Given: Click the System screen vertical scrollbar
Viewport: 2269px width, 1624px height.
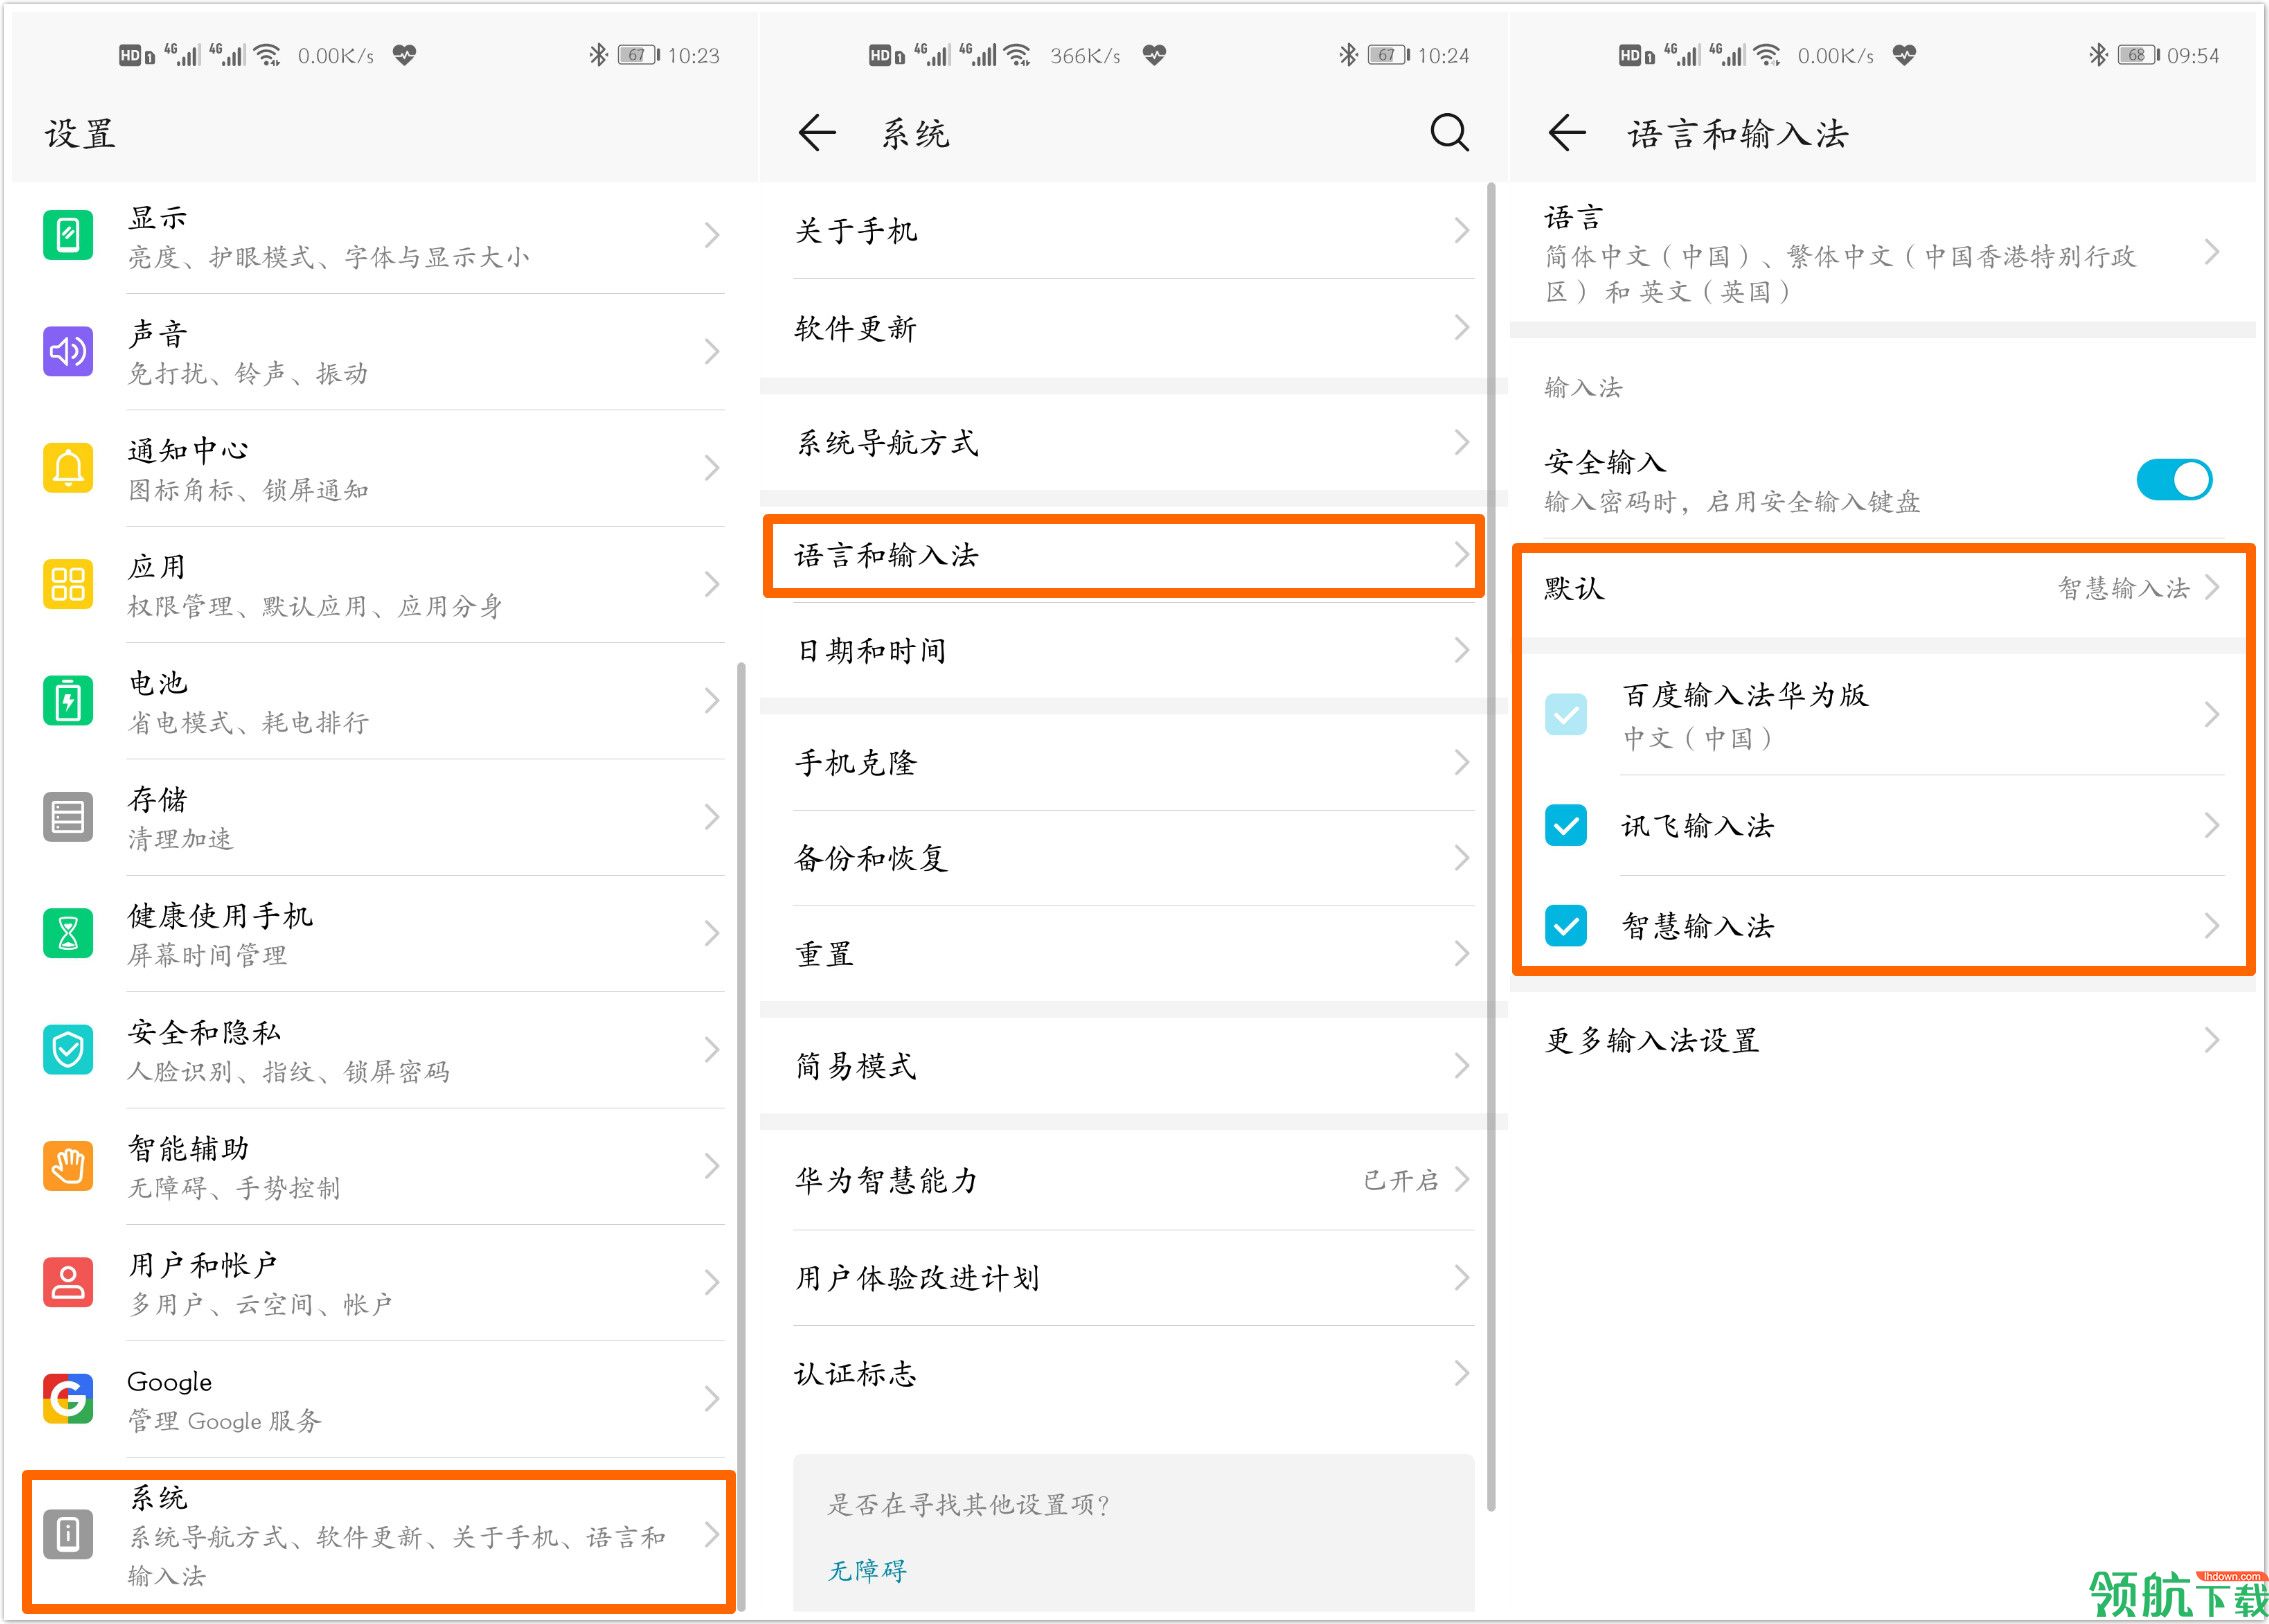Looking at the screenshot, I should tap(1491, 846).
